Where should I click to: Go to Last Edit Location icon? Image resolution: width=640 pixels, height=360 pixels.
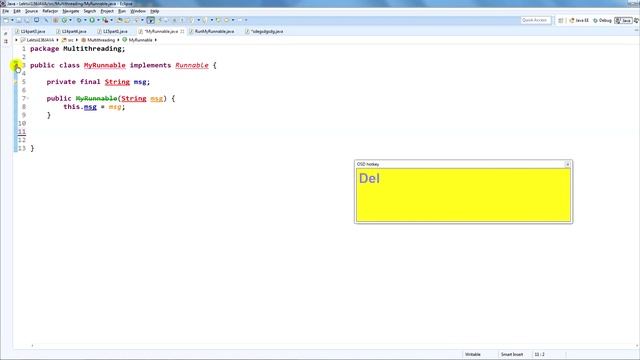218,20
